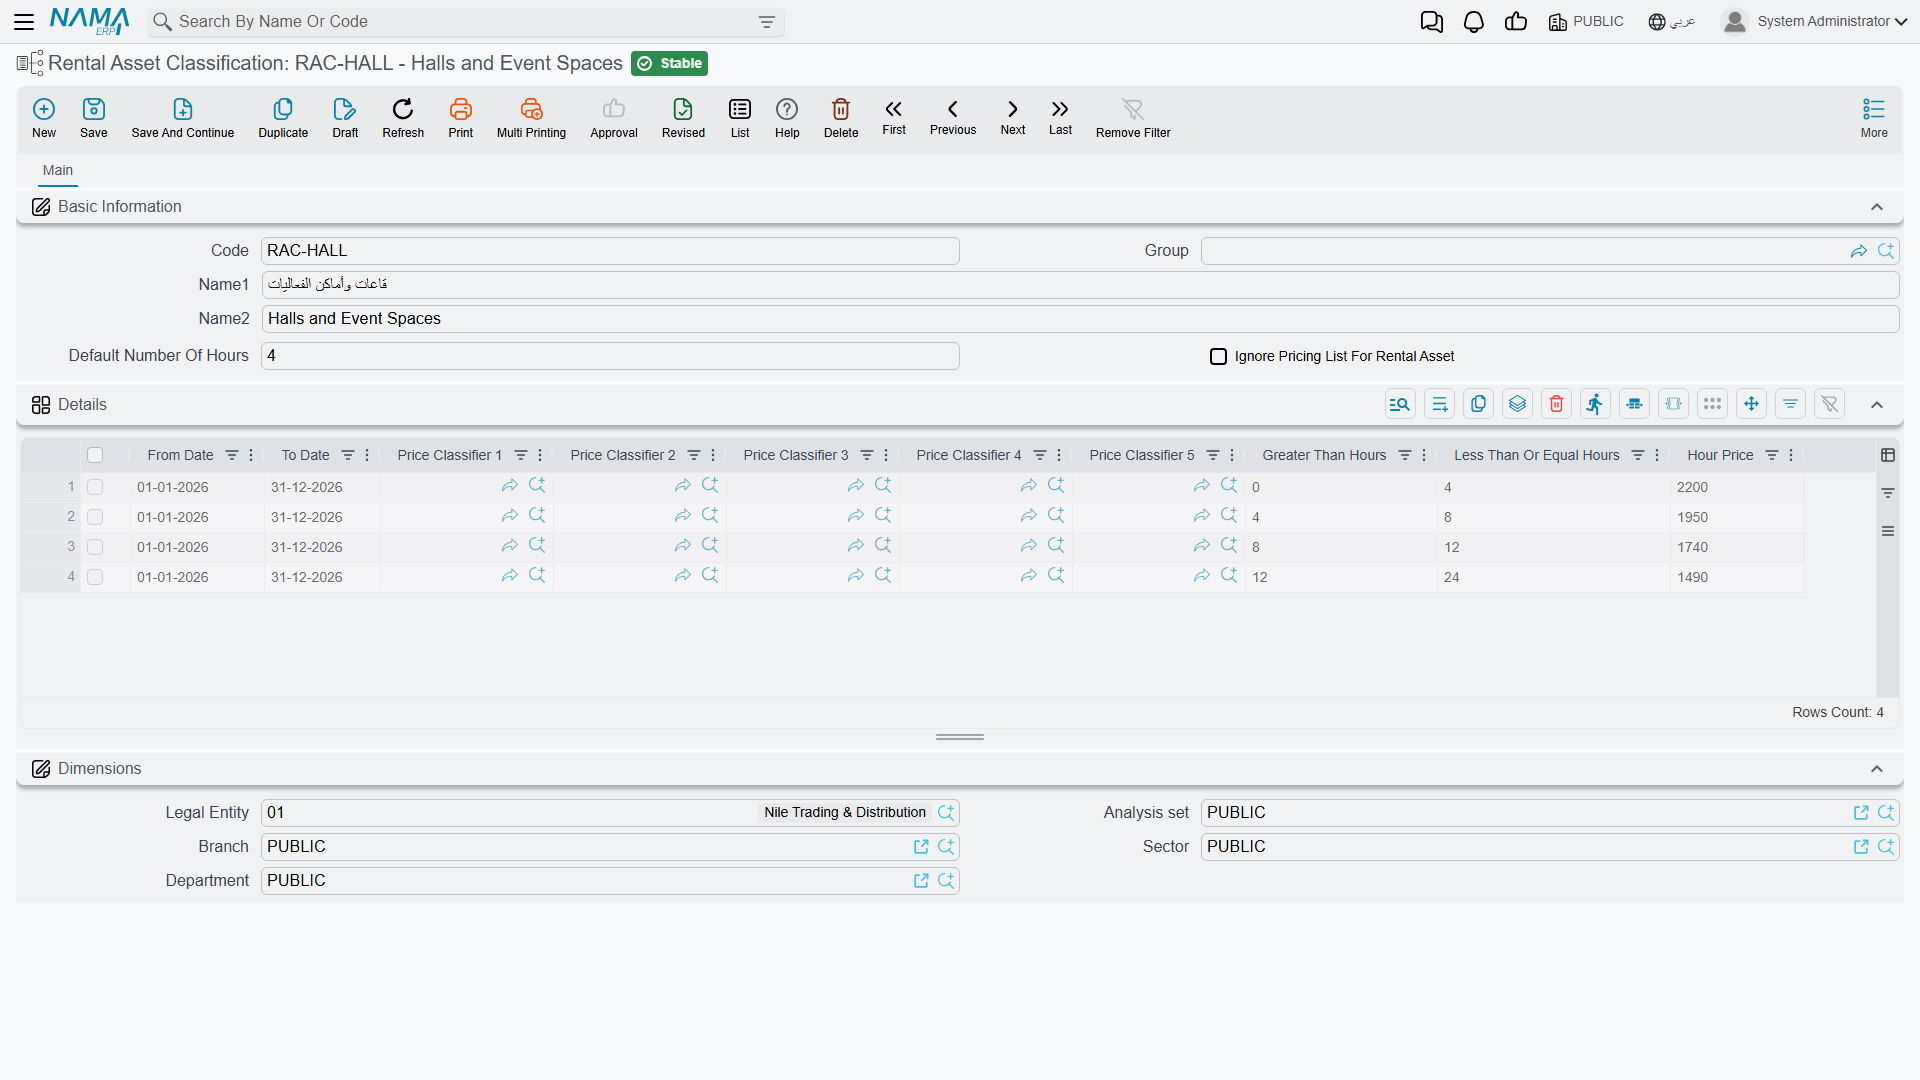This screenshot has width=1920, height=1080.
Task: Collapse the Details section
Action: coord(1877,405)
